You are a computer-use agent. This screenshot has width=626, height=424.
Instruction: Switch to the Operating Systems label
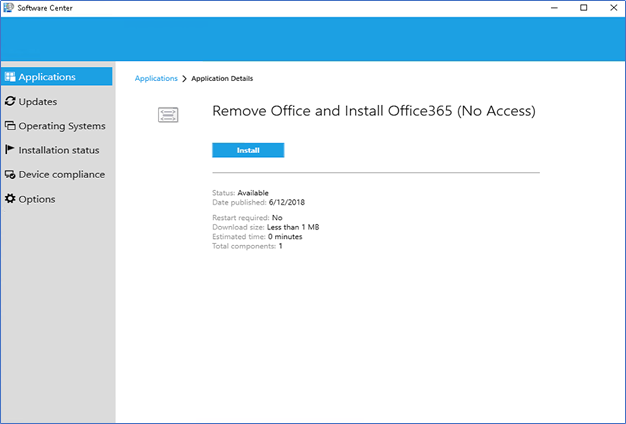click(61, 126)
